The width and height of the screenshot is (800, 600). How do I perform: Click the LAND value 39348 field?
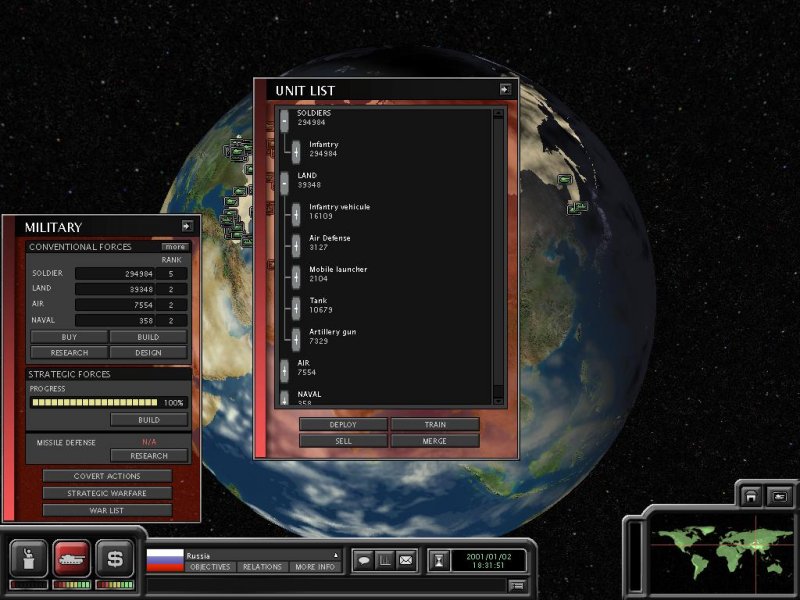click(x=115, y=289)
